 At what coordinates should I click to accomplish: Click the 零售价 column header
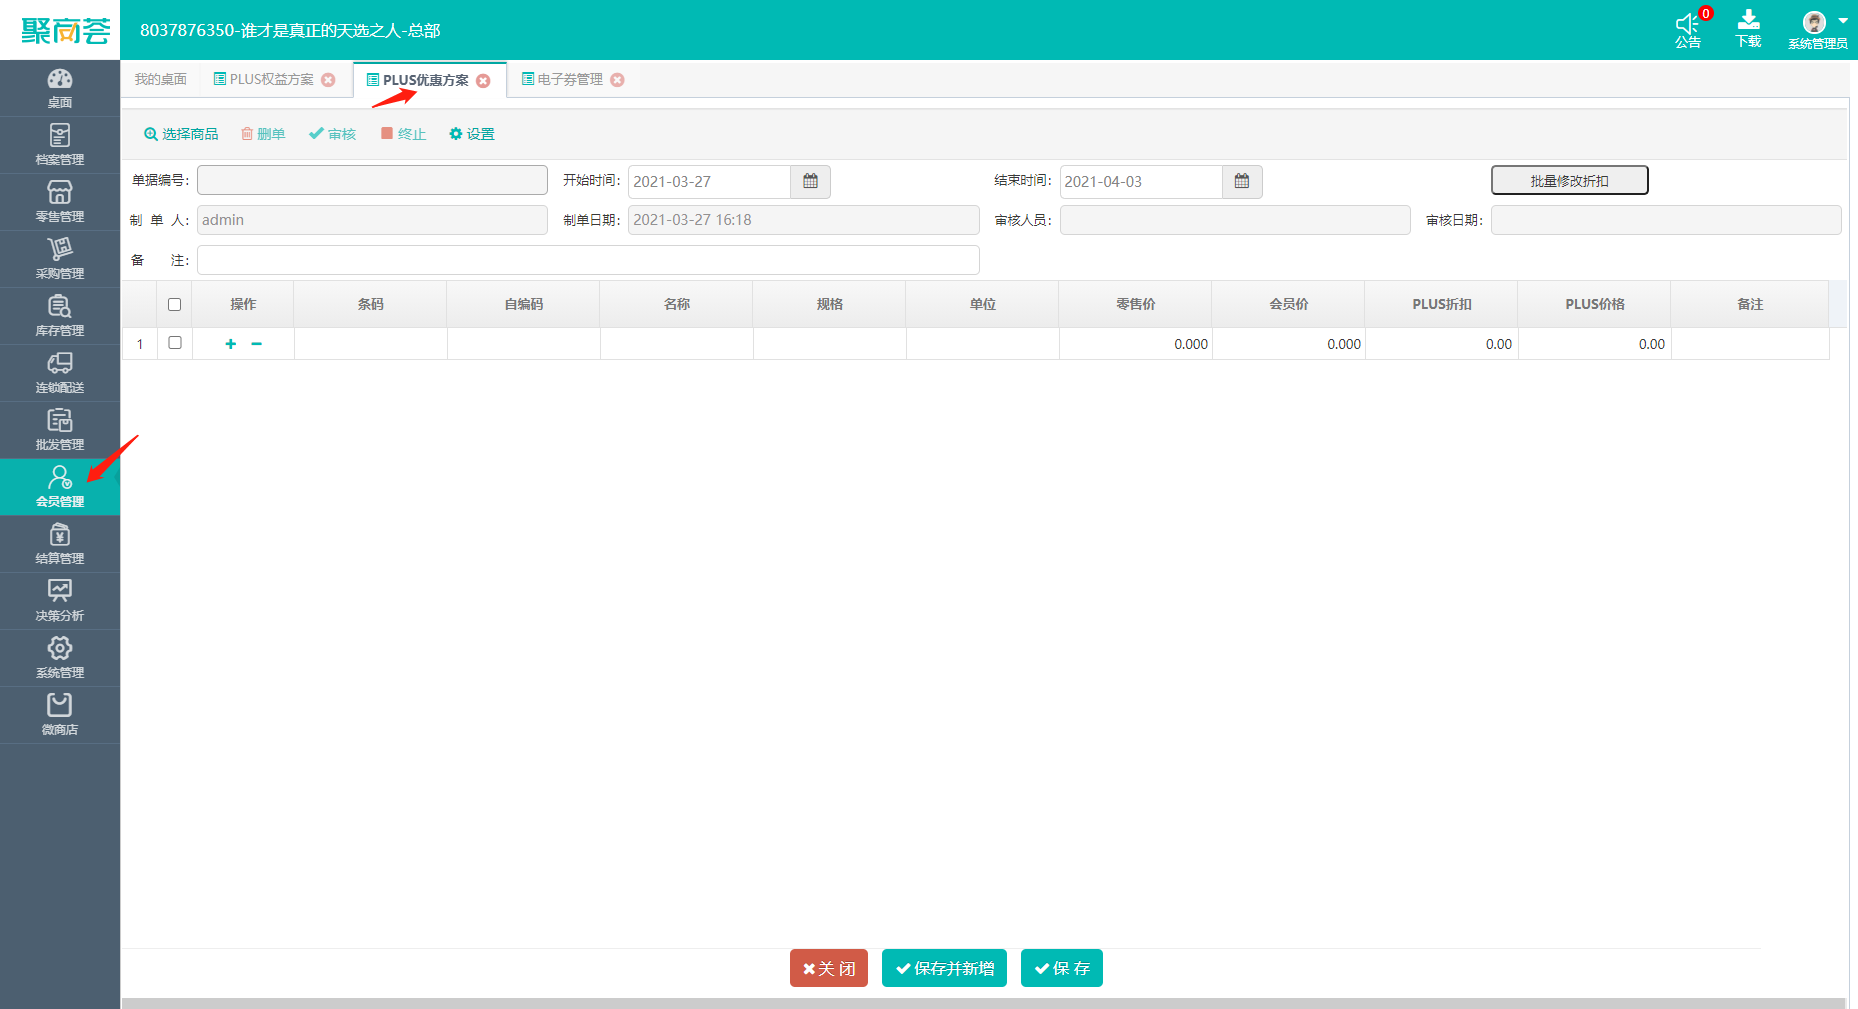1135,304
